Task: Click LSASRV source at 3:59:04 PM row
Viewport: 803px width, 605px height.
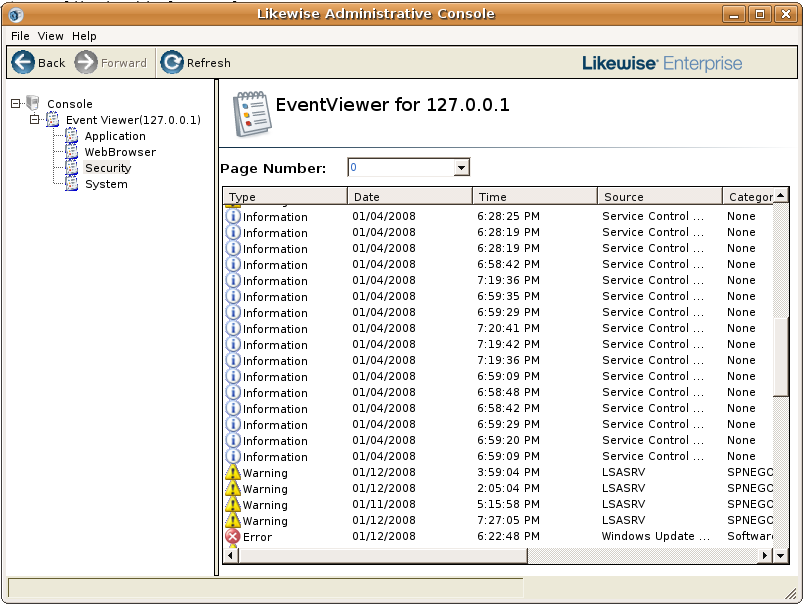Action: pos(623,472)
